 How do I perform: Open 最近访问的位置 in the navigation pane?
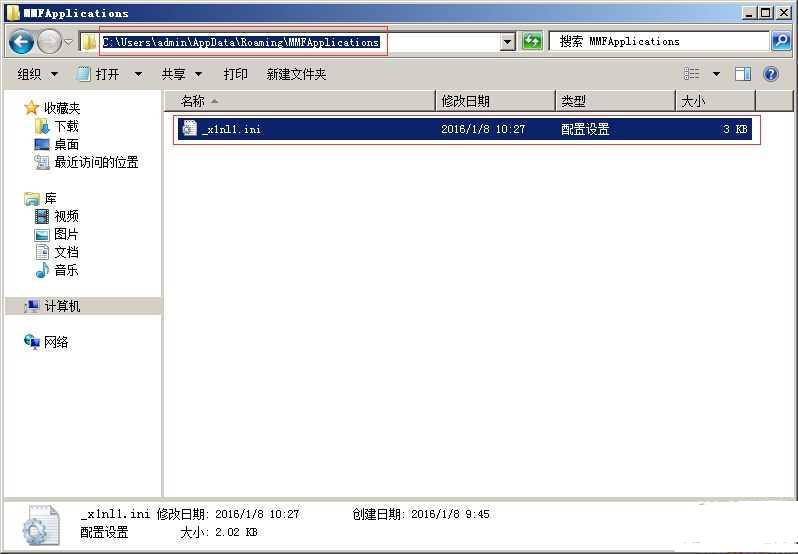(96, 162)
